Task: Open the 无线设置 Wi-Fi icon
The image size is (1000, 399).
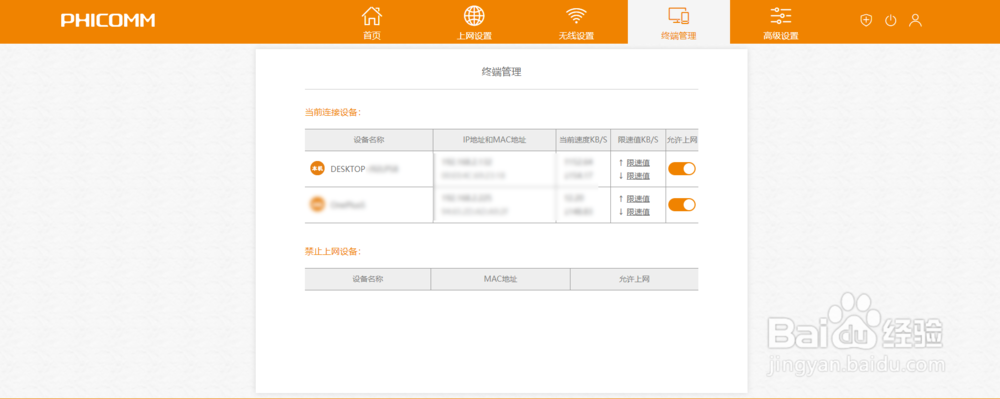Action: (x=576, y=15)
